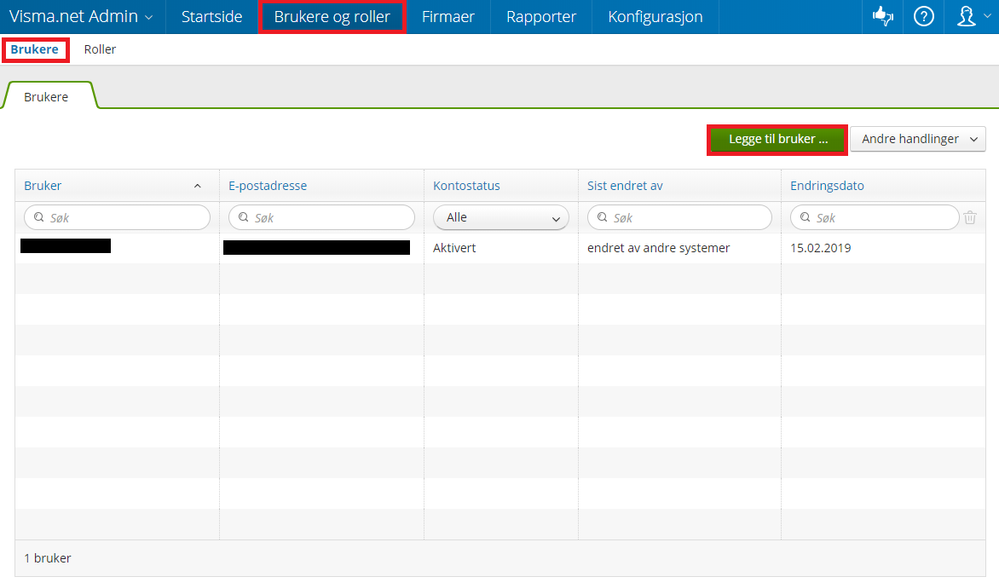The image size is (999, 588).
Task: Click the E-postadresse search field
Action: coord(322,218)
